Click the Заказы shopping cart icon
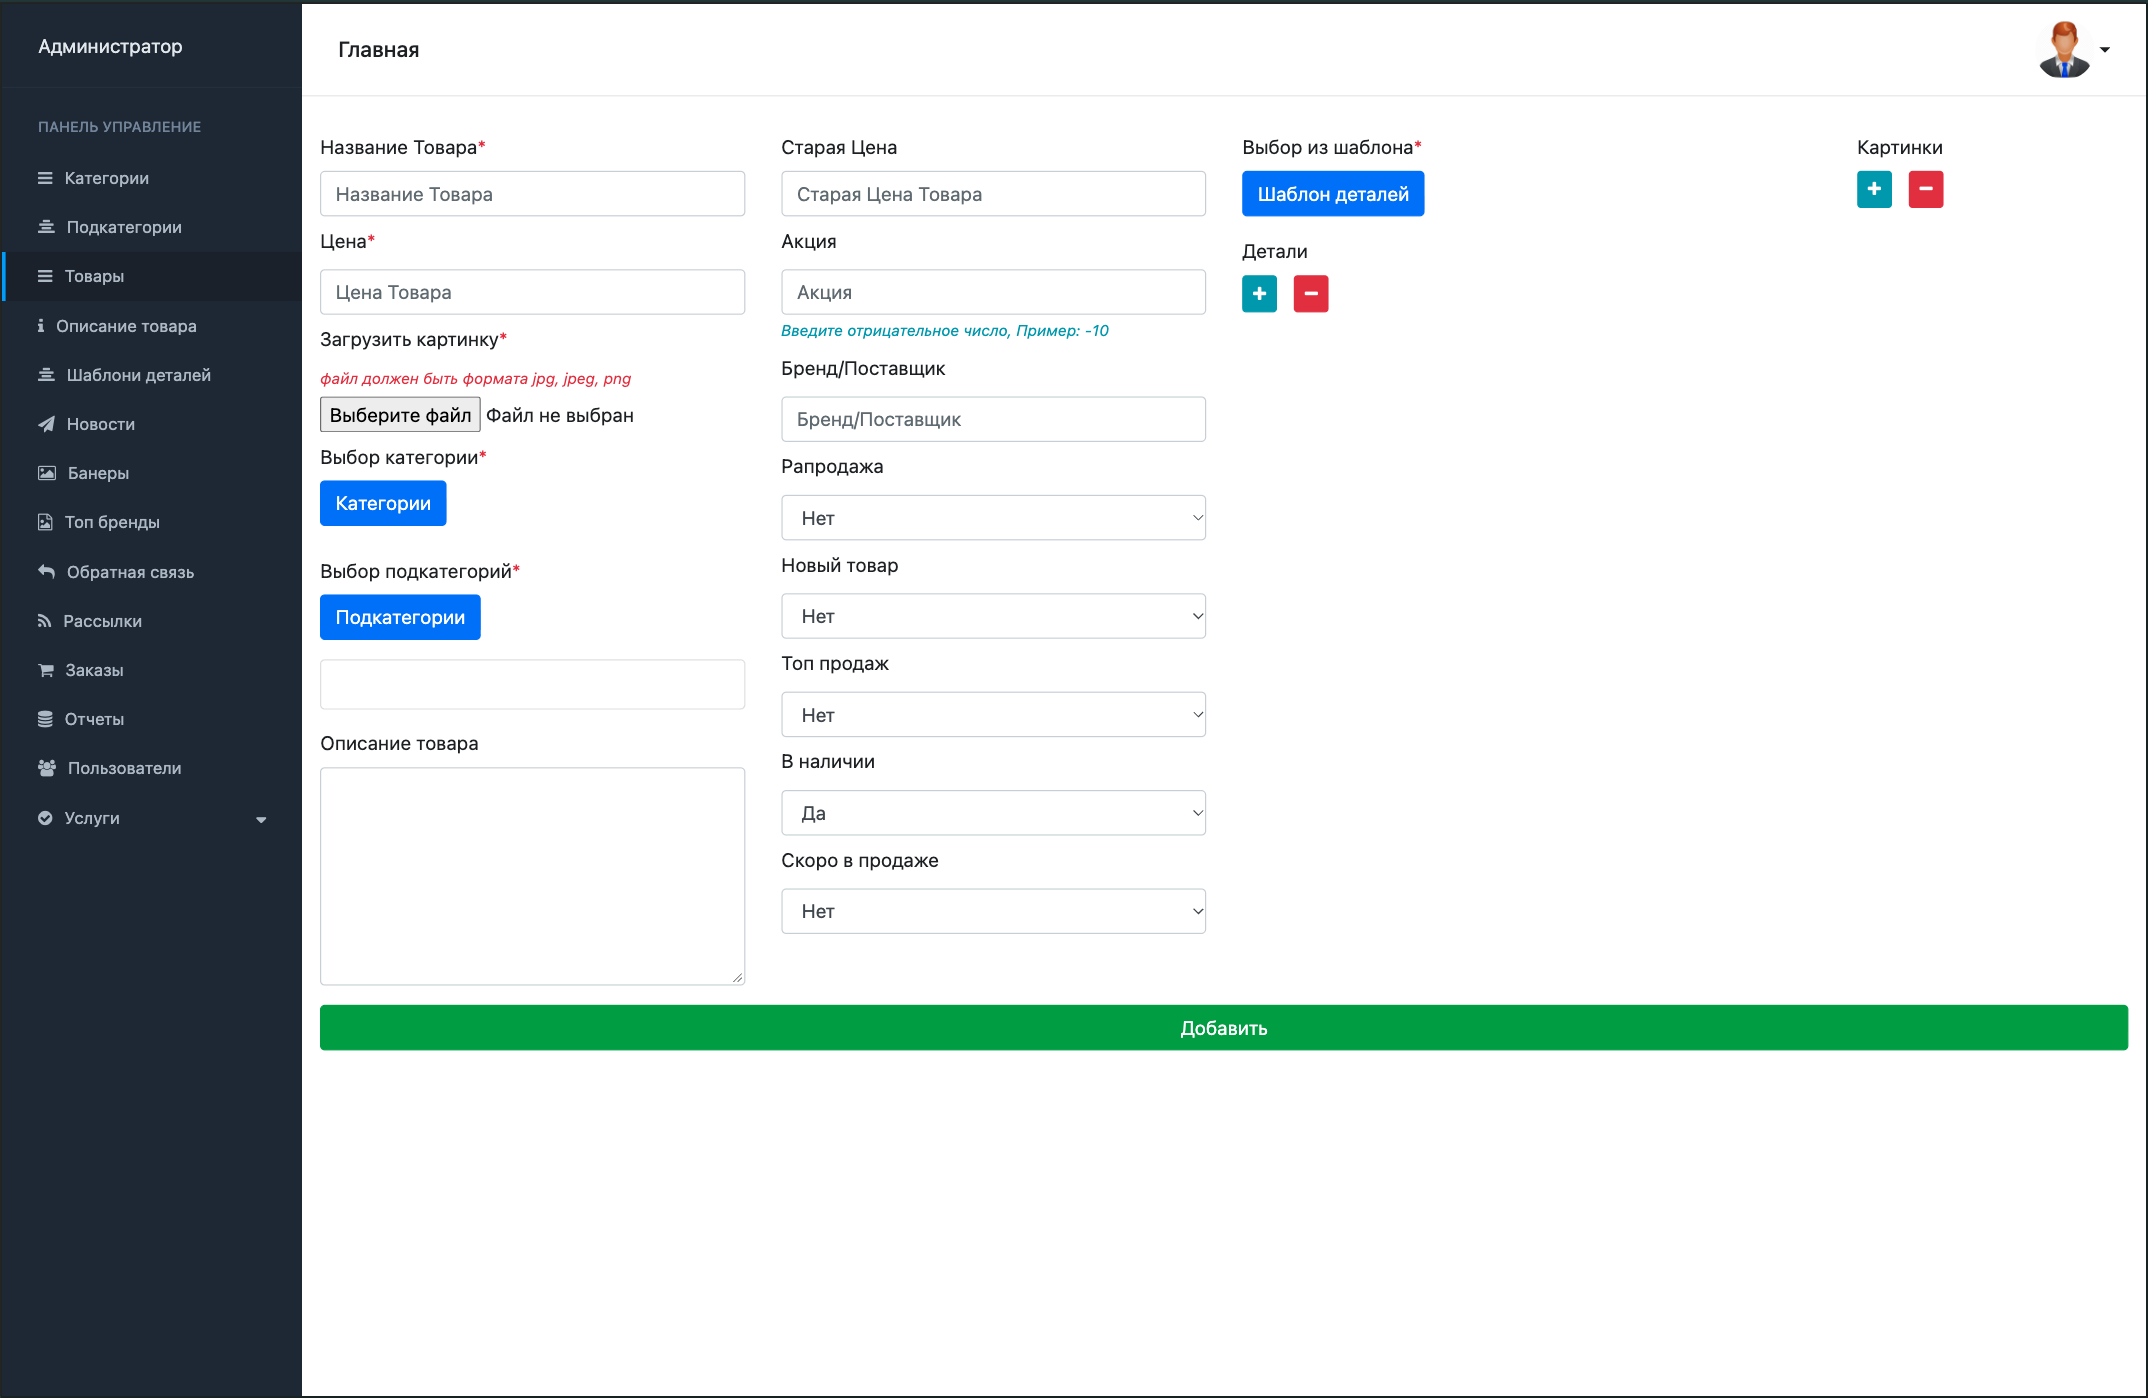This screenshot has width=2148, height=1398. coord(46,670)
